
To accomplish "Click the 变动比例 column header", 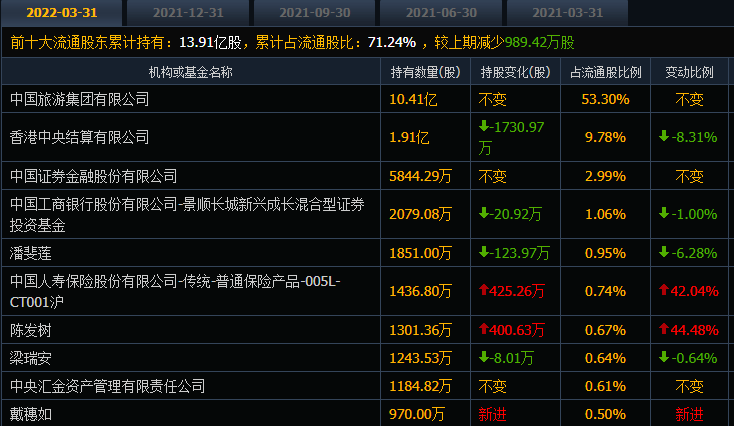I will [x=689, y=72].
